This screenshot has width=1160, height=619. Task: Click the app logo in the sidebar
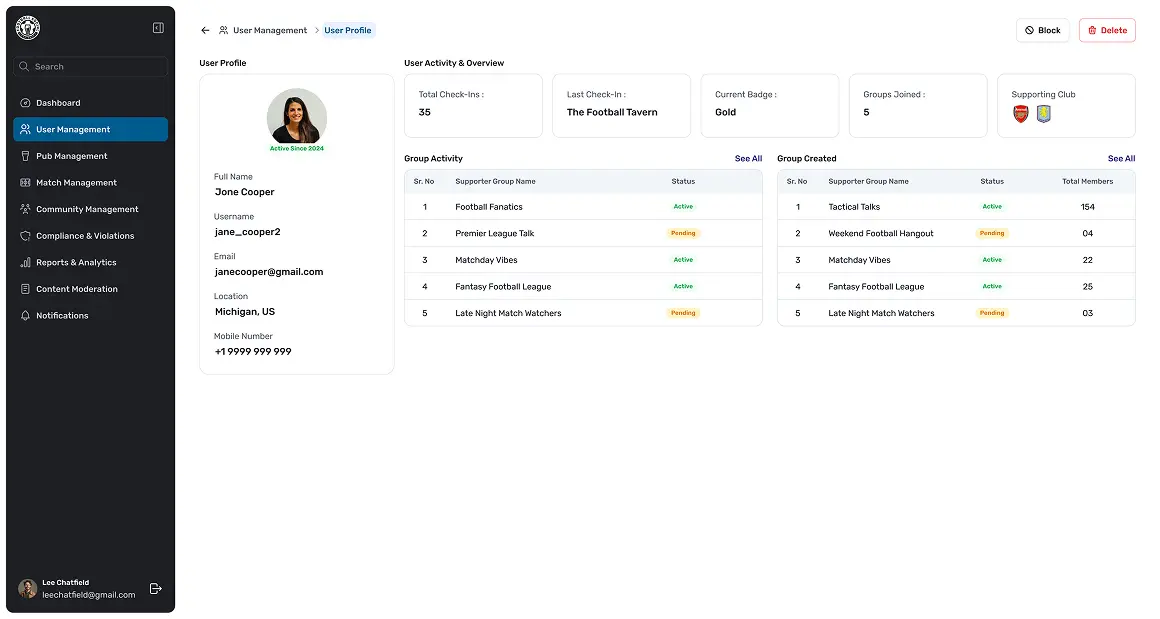[x=28, y=29]
